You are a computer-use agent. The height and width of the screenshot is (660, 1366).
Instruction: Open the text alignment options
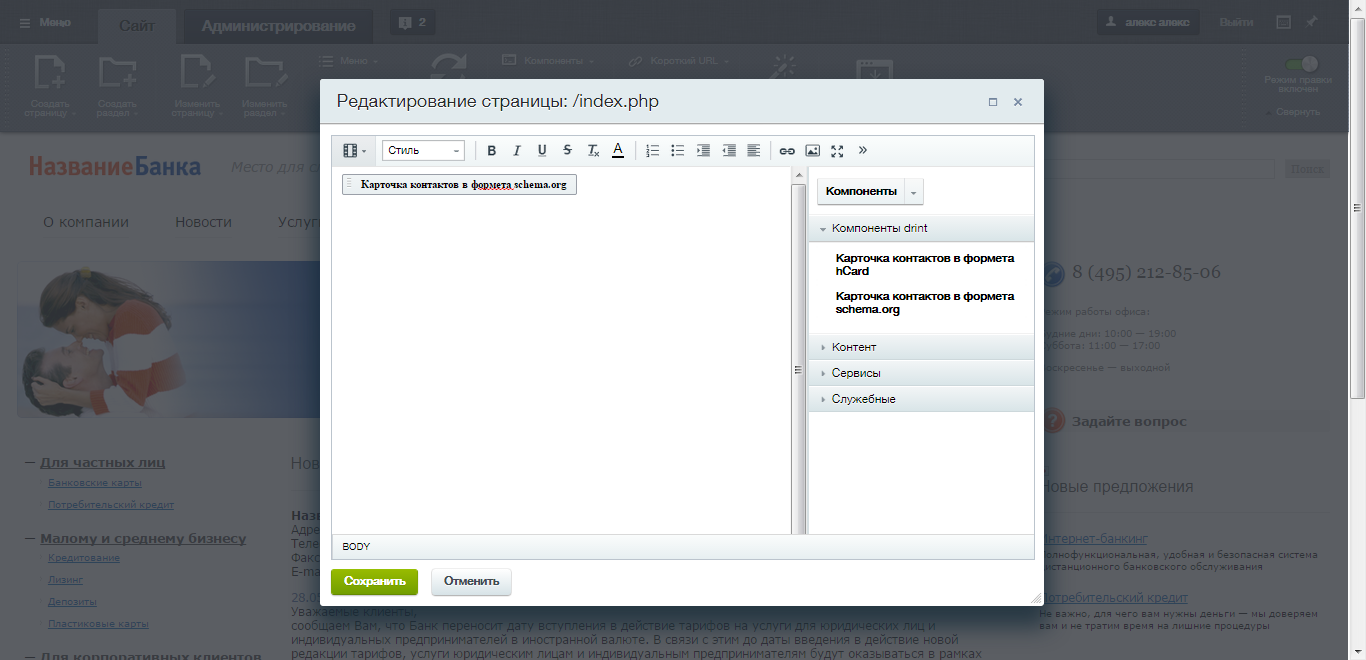click(754, 151)
